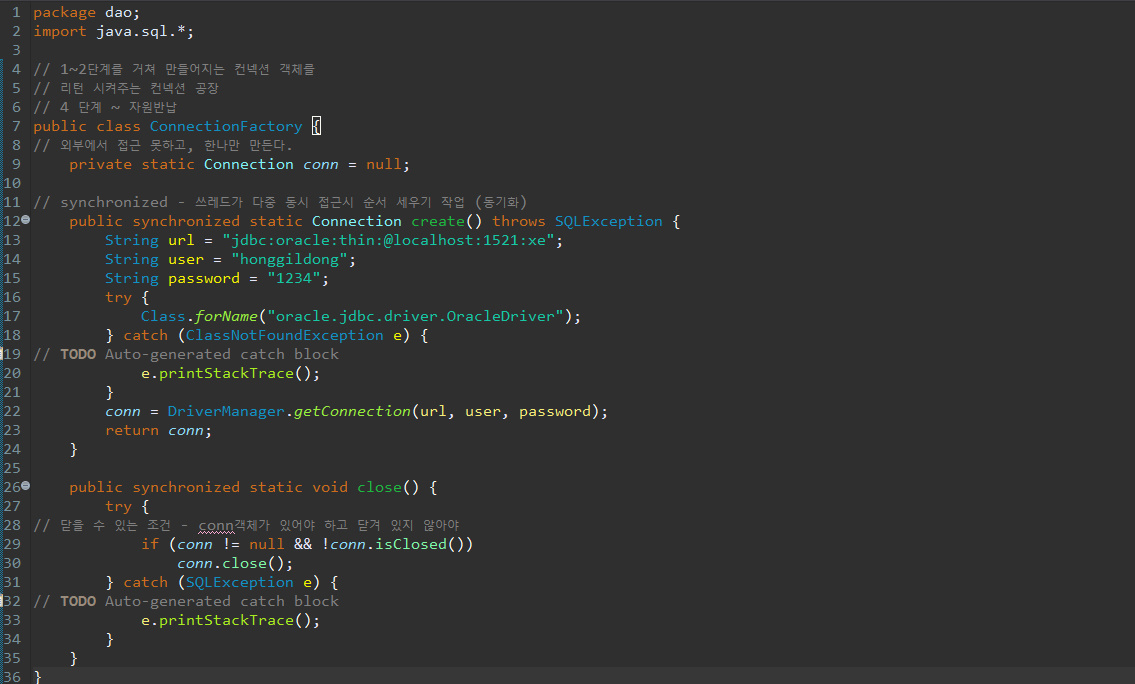Image resolution: width=1135 pixels, height=684 pixels.
Task: Click line number 3 in the gutter
Action: 16,51
